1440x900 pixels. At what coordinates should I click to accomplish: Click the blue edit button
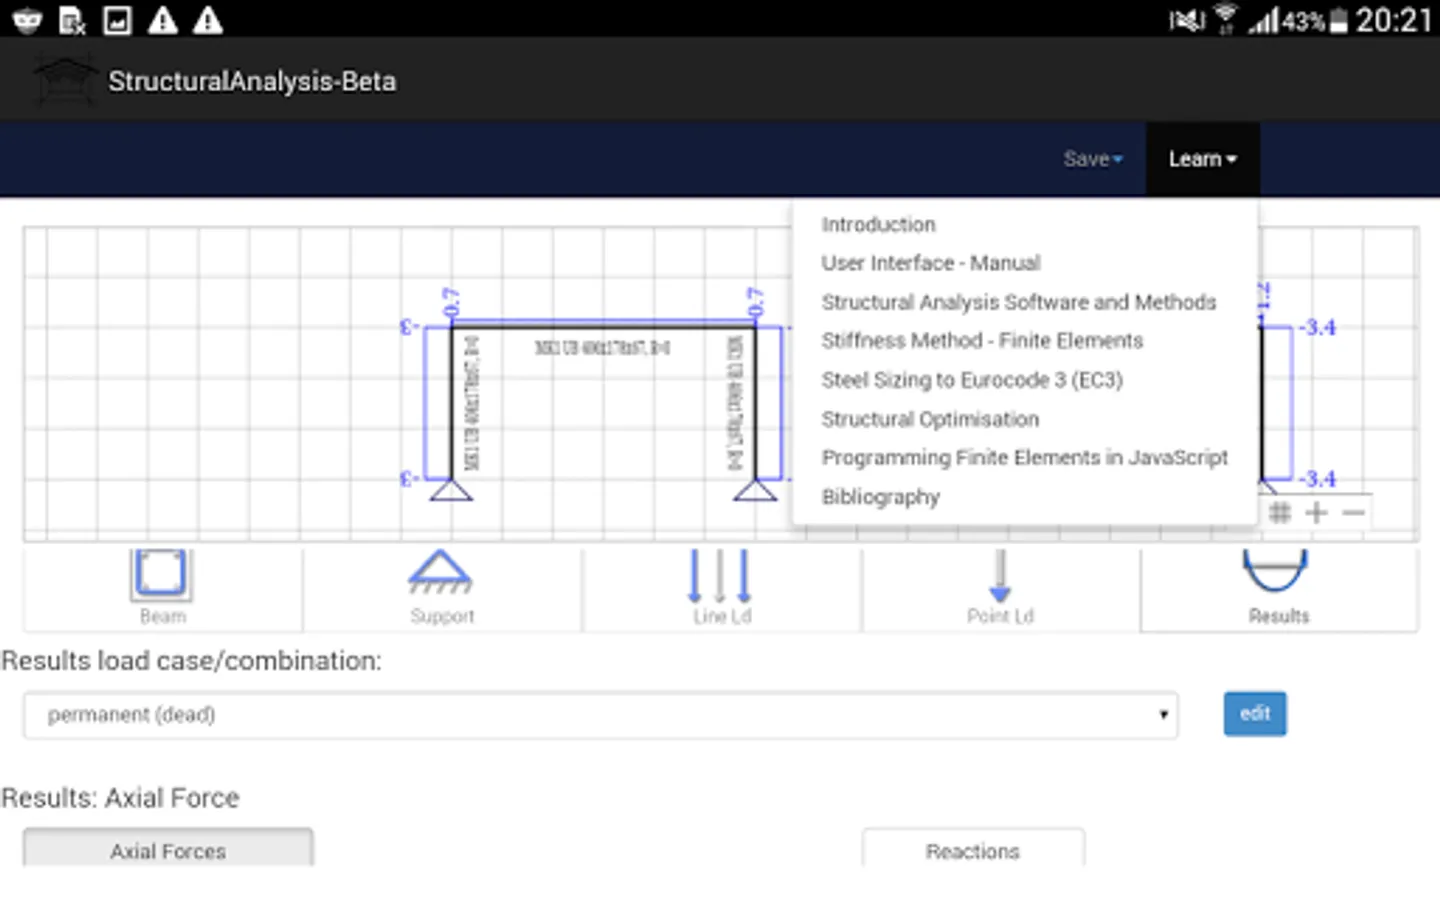coord(1254,714)
